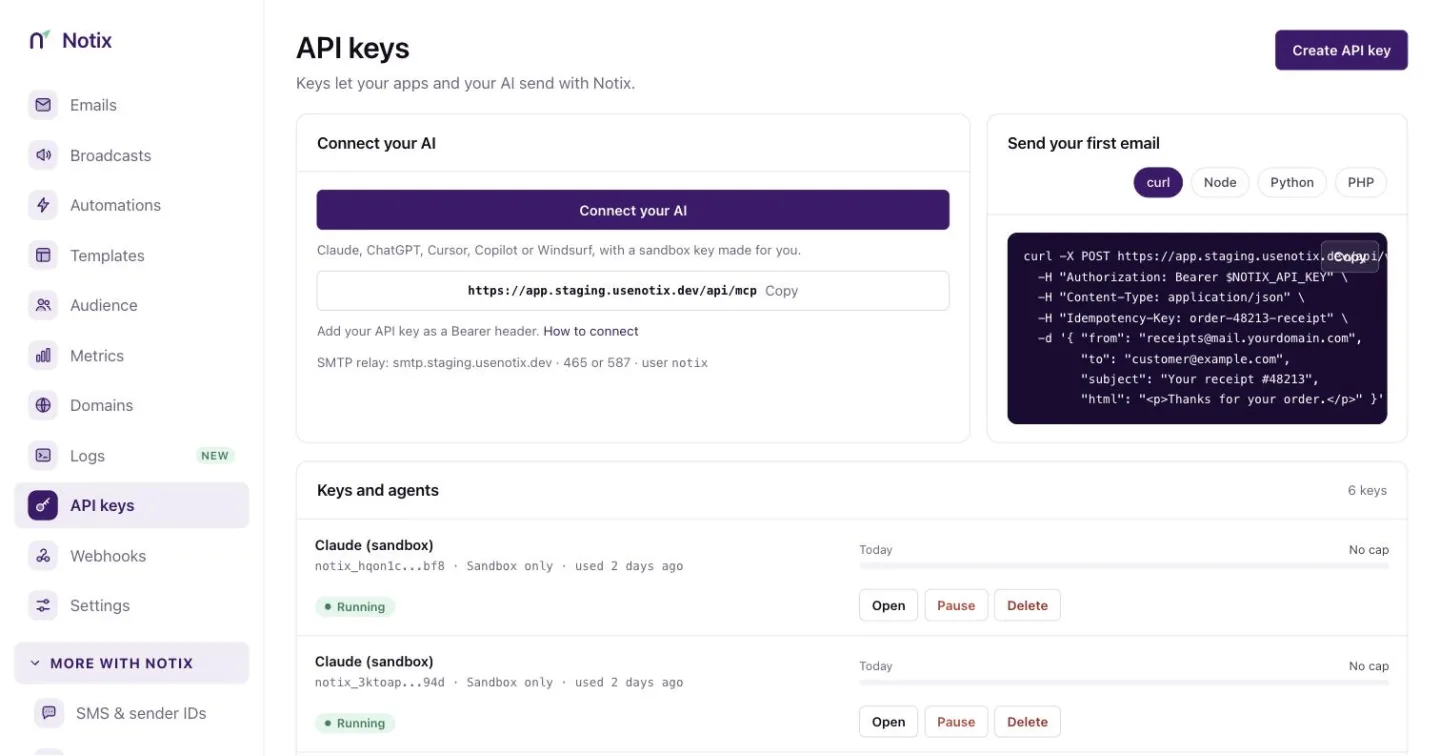Click the Logs terminal icon
Image resolution: width=1440 pixels, height=756 pixels.
[43, 455]
